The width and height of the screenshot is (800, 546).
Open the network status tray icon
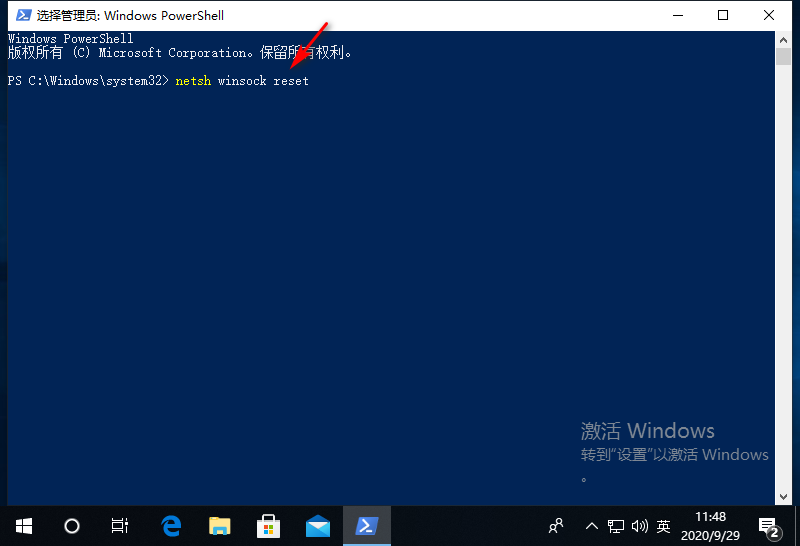pyautogui.click(x=616, y=525)
